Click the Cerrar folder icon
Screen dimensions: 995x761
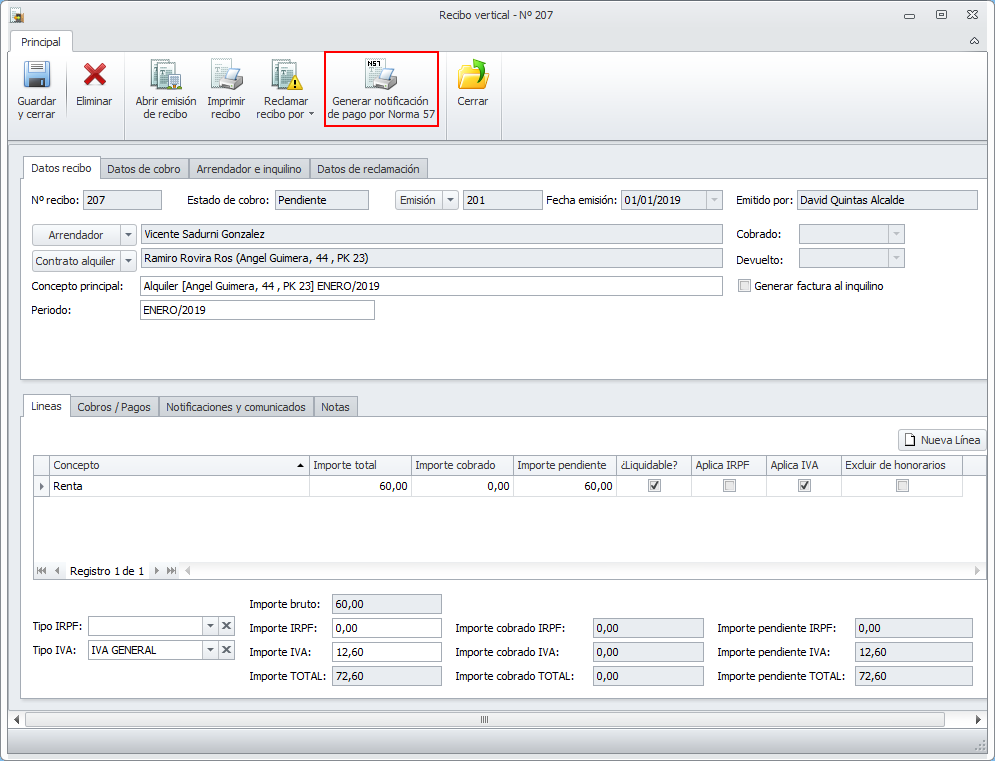pyautogui.click(x=472, y=76)
